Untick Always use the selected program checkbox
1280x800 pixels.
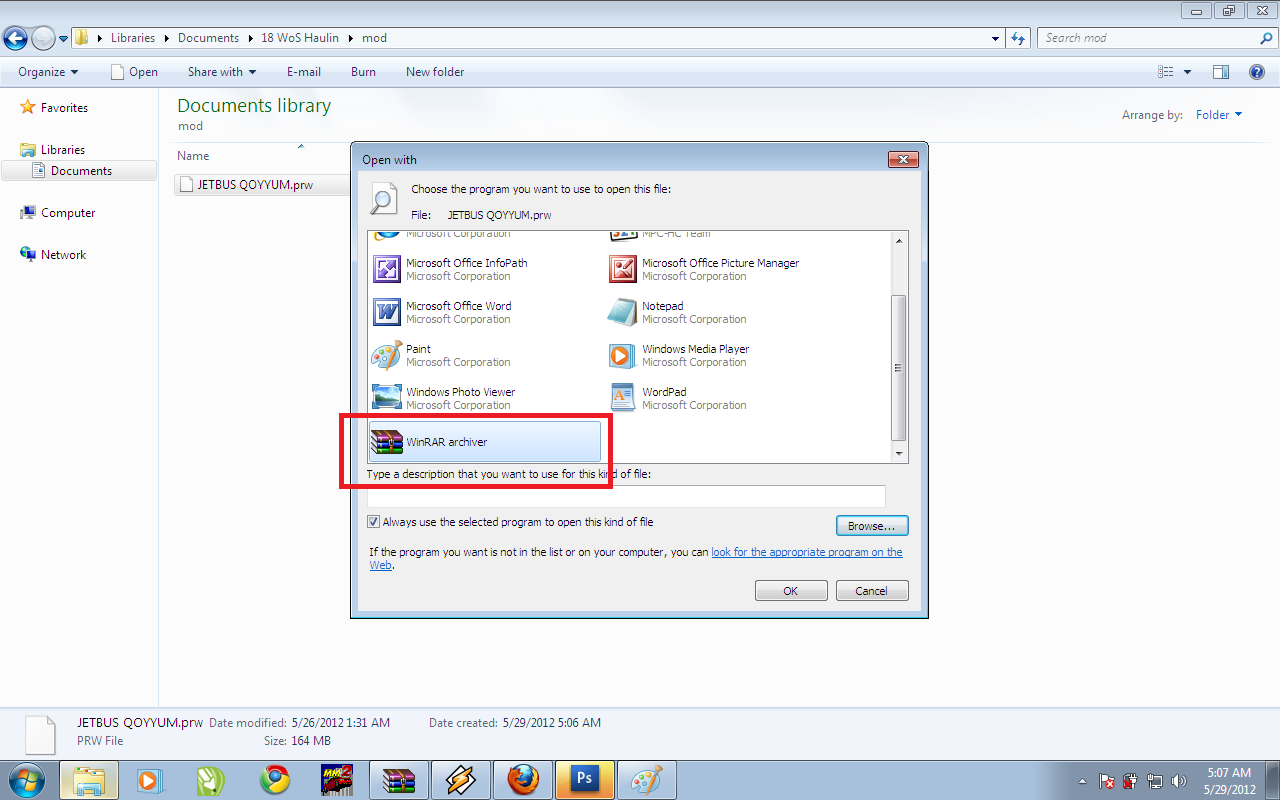tap(373, 522)
